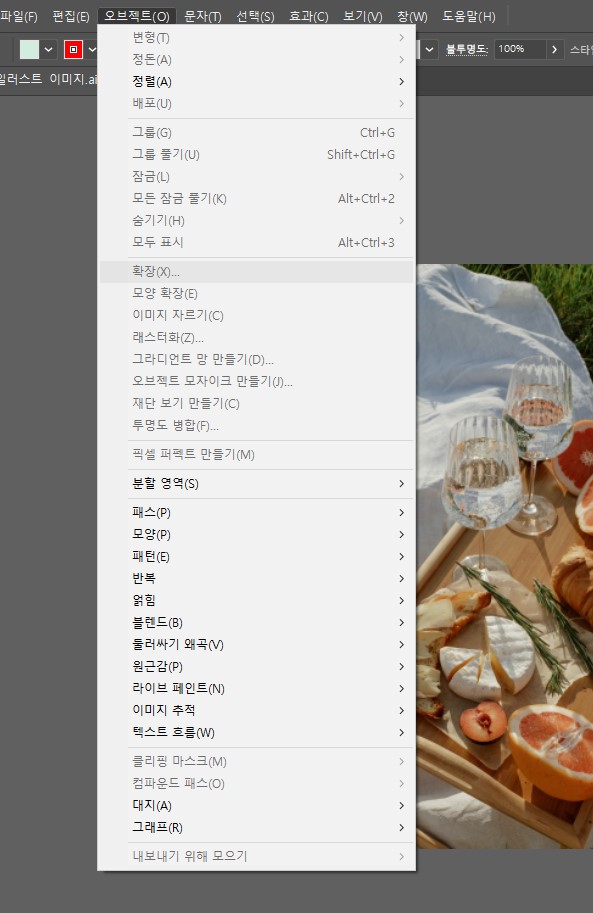Open the 도움말(H) menu

[x=469, y=16]
